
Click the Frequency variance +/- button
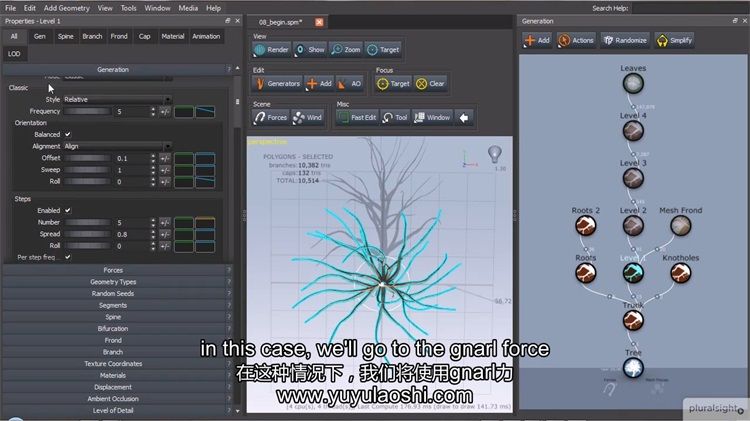click(165, 111)
